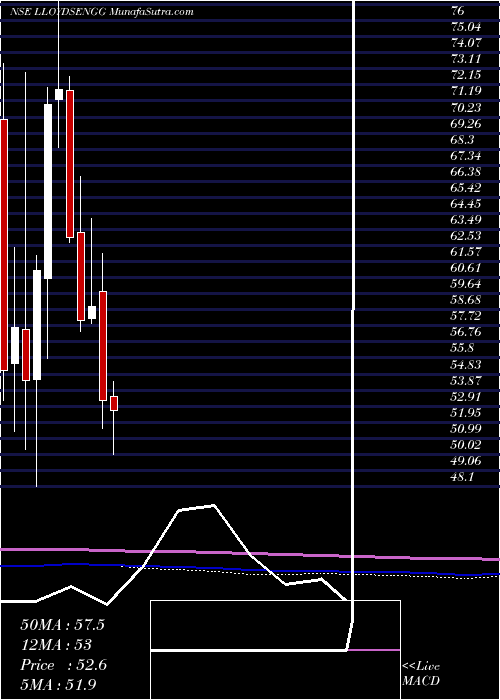
Task: Click the small white candlestick near 71.19
Action: click(x=59, y=95)
